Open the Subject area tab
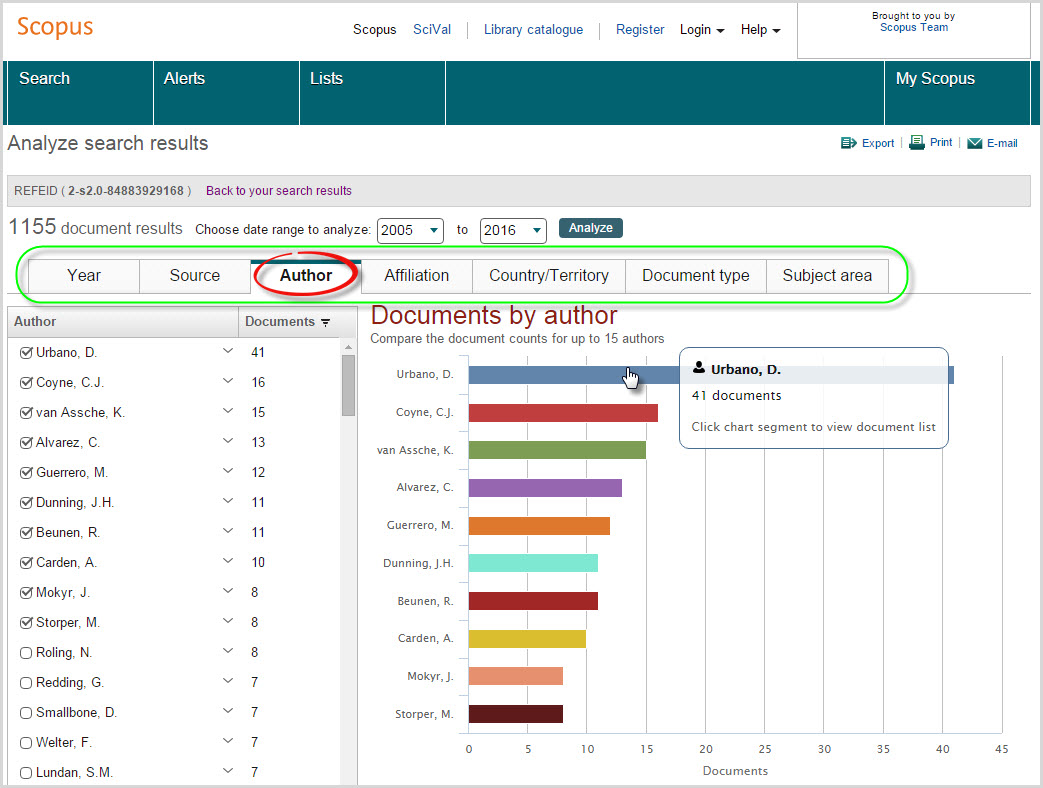1043x788 pixels. tap(827, 276)
